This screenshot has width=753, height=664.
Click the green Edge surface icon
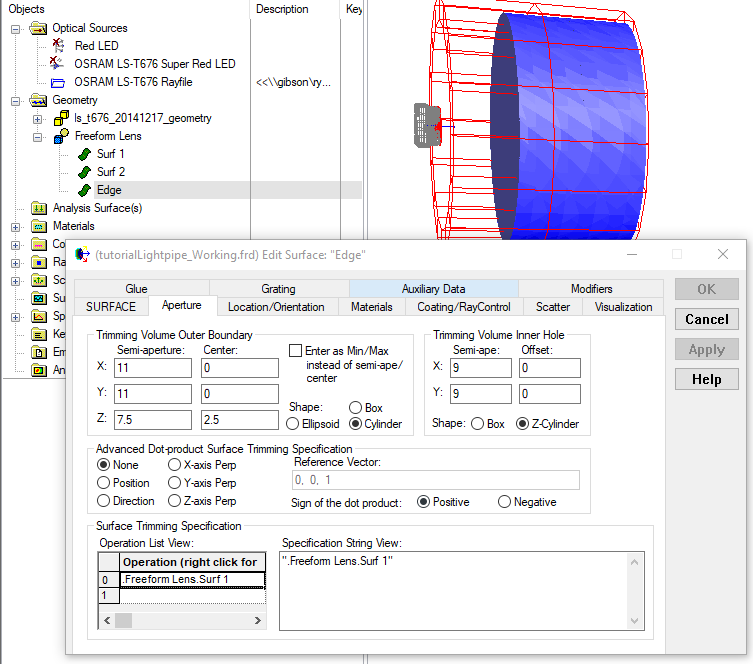point(83,190)
